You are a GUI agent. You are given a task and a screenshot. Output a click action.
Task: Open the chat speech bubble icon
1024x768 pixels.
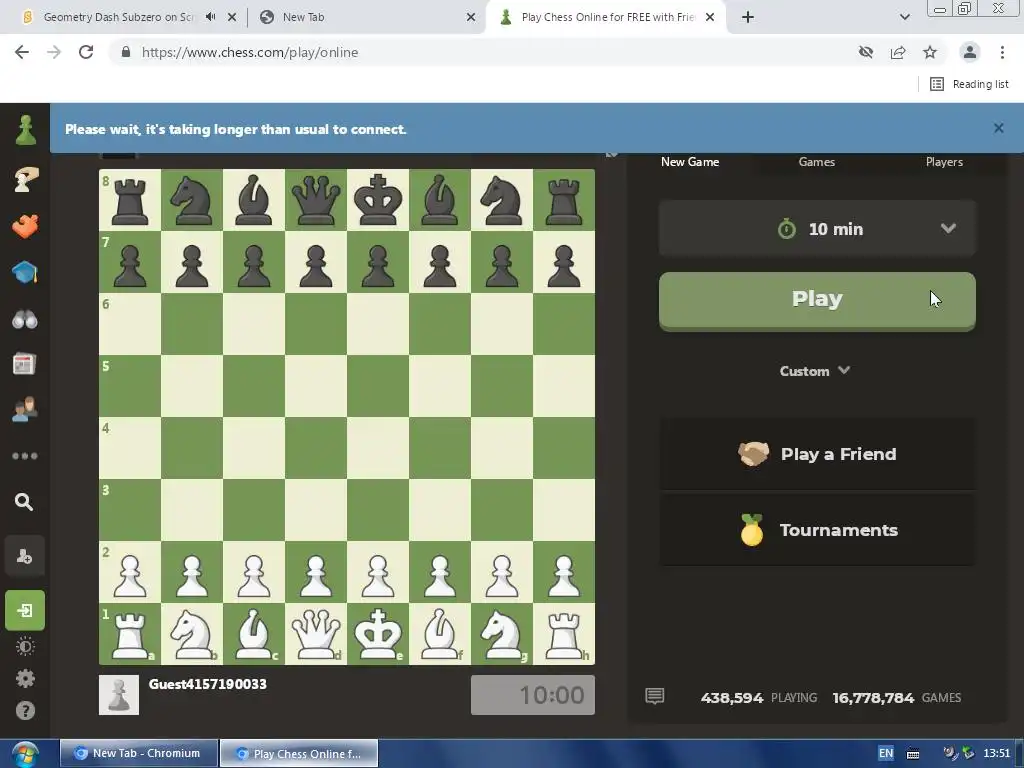click(654, 696)
